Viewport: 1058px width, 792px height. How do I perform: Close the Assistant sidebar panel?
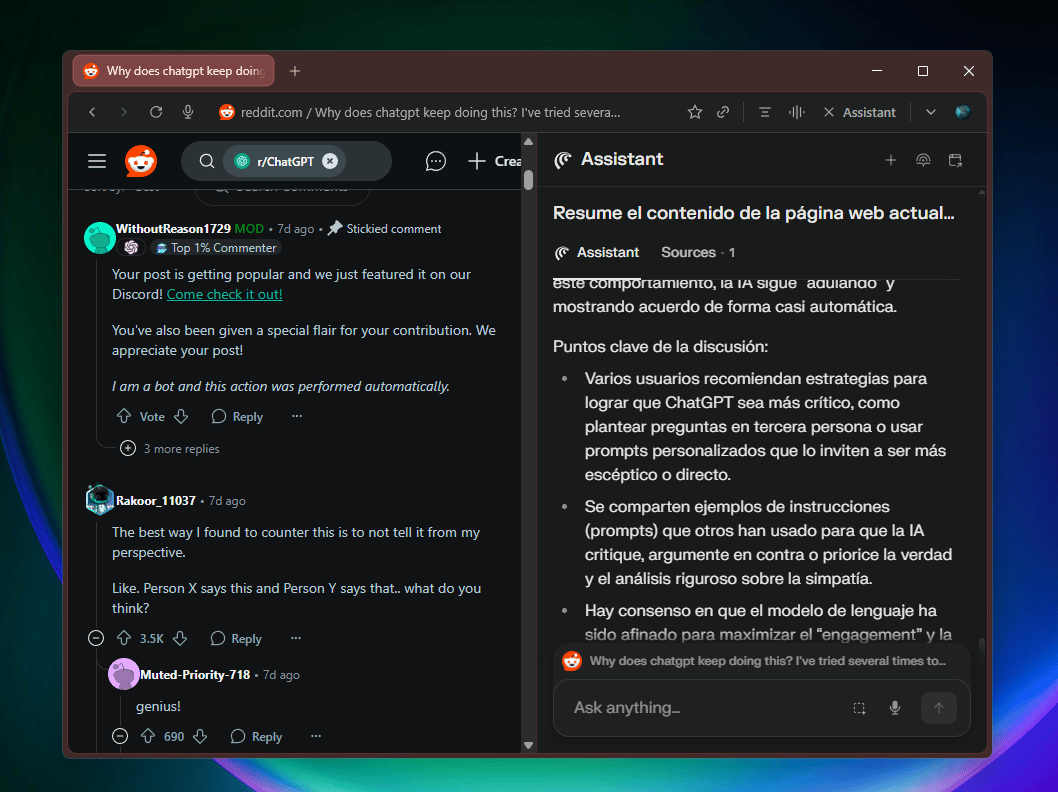click(829, 112)
